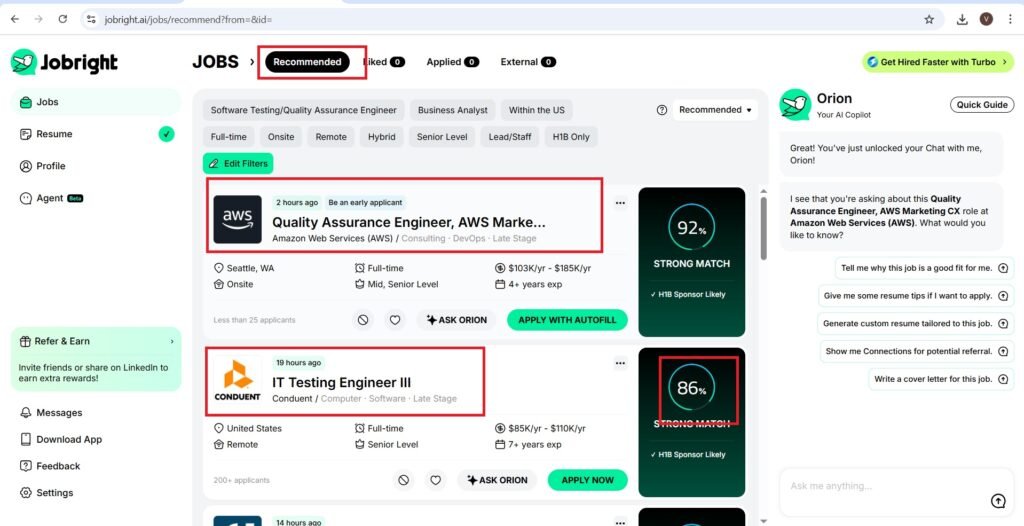This screenshot has height=526, width=1024.
Task: Open the Chrome three-dot menu
Action: [x=1010, y=19]
